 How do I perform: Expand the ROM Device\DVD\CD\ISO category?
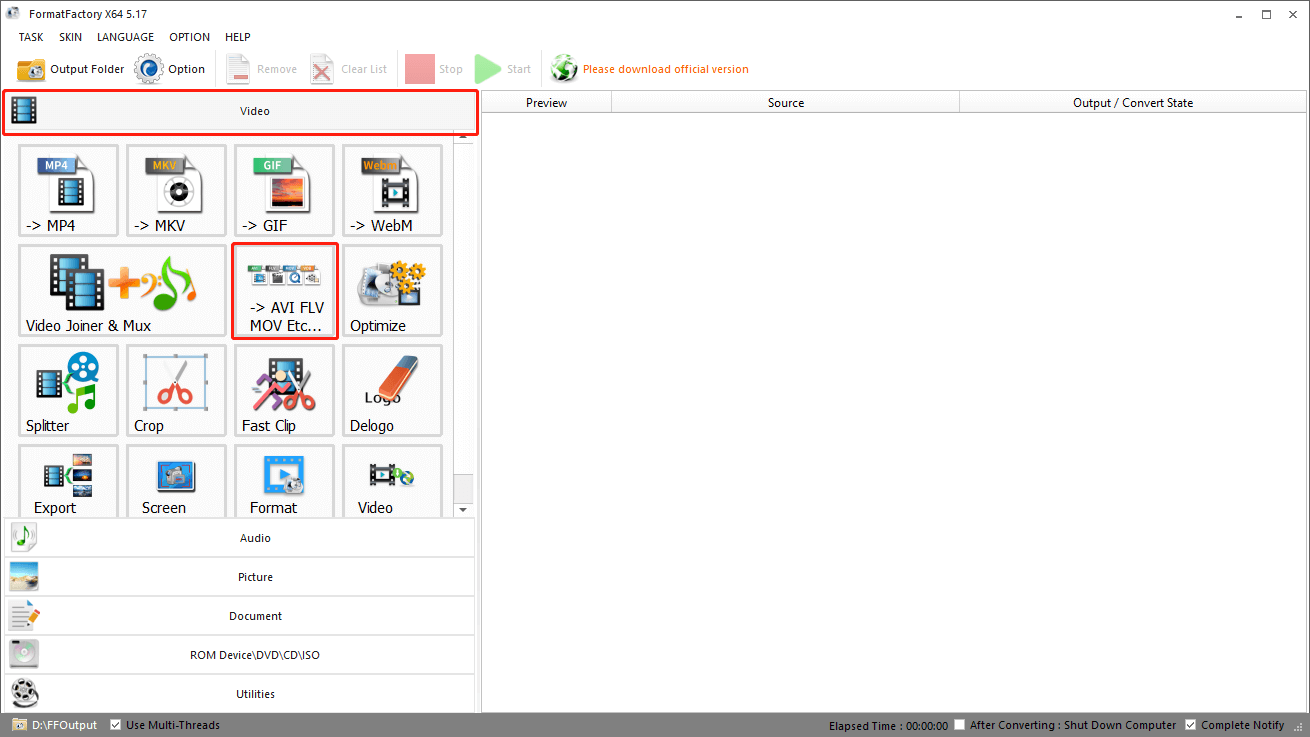pyautogui.click(x=240, y=655)
